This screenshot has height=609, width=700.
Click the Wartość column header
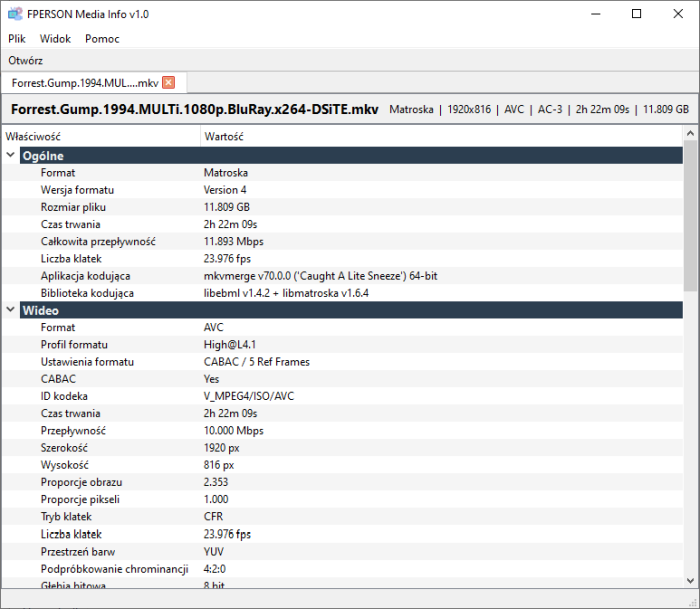tap(442, 136)
